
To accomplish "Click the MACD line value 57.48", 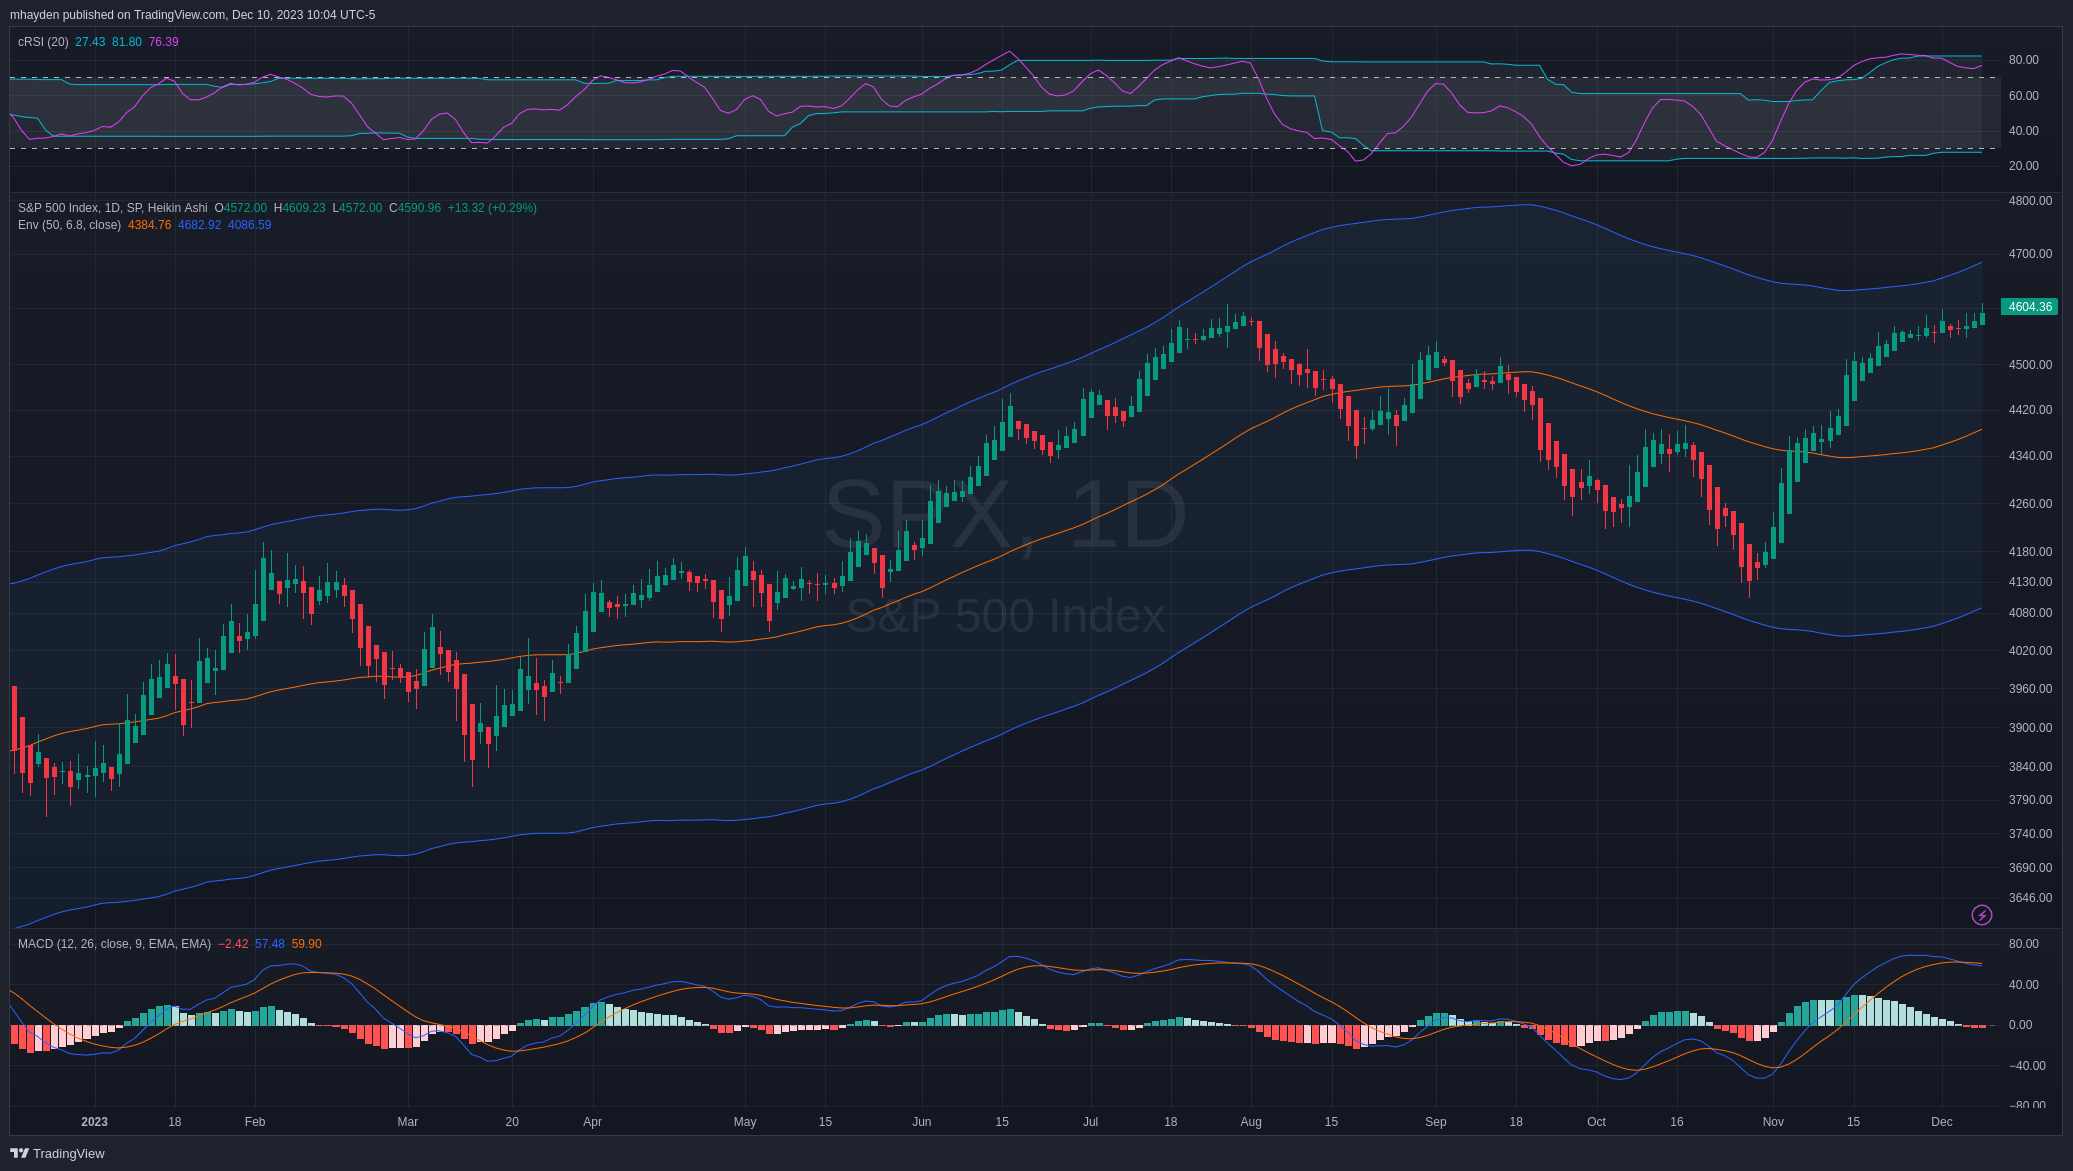I will (x=269, y=944).
